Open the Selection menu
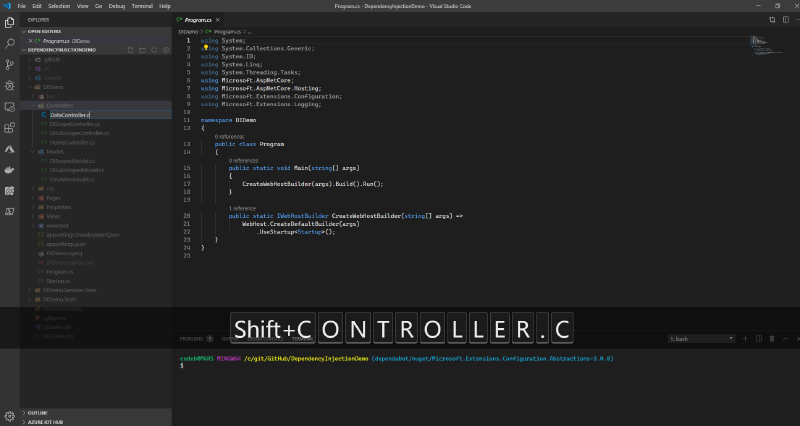Screen dimensions: 800x426 click(59, 6)
